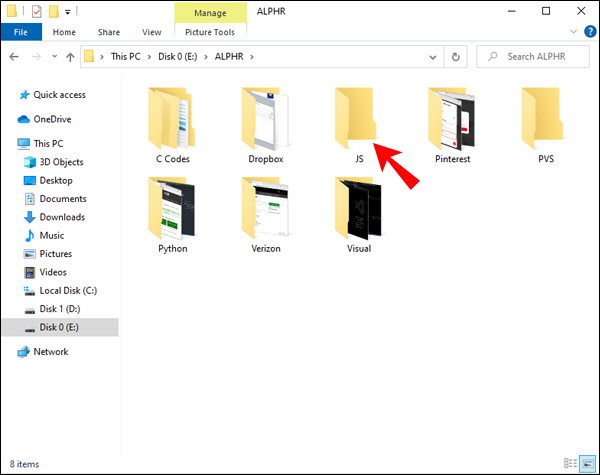600x475 pixels.
Task: Select the JS folder icon
Action: tap(356, 118)
